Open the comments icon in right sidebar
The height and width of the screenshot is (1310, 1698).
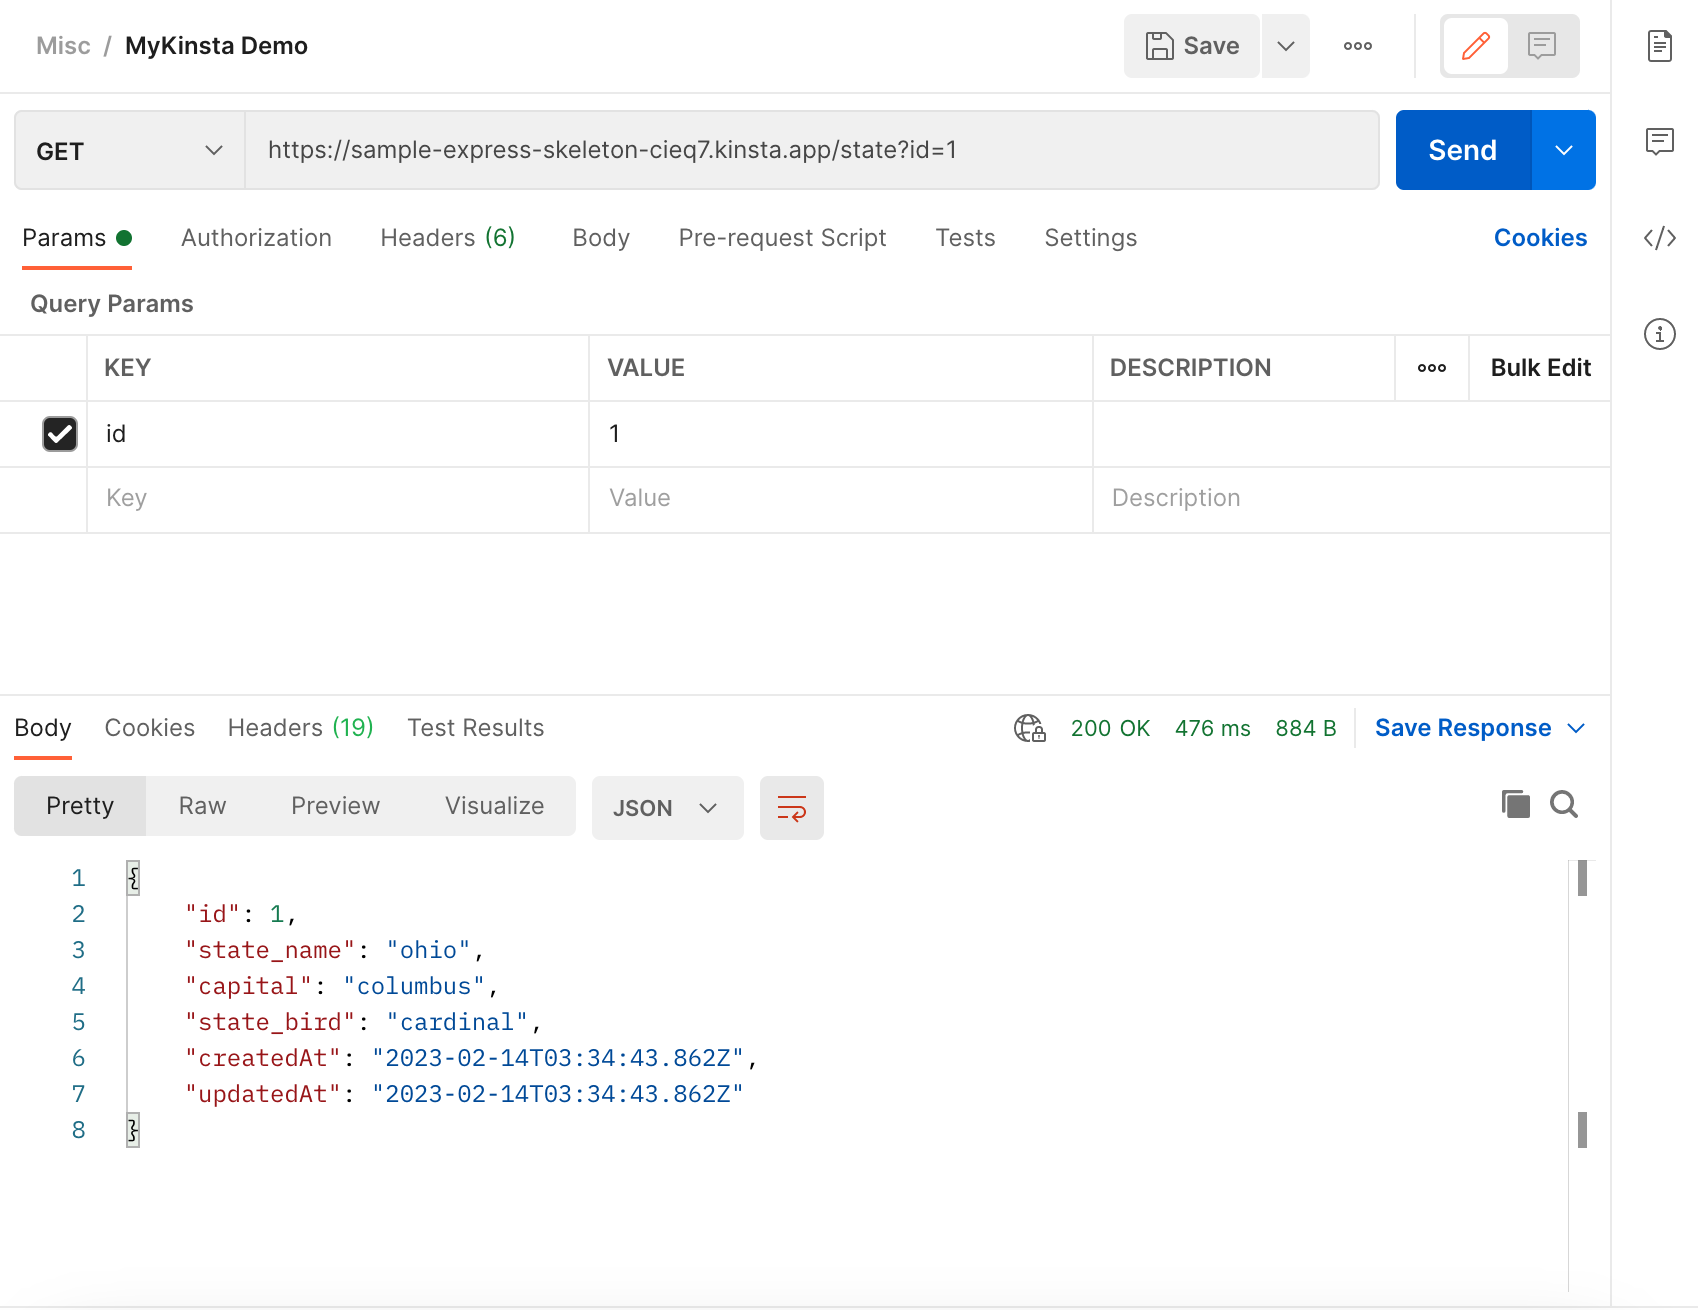coord(1659,141)
